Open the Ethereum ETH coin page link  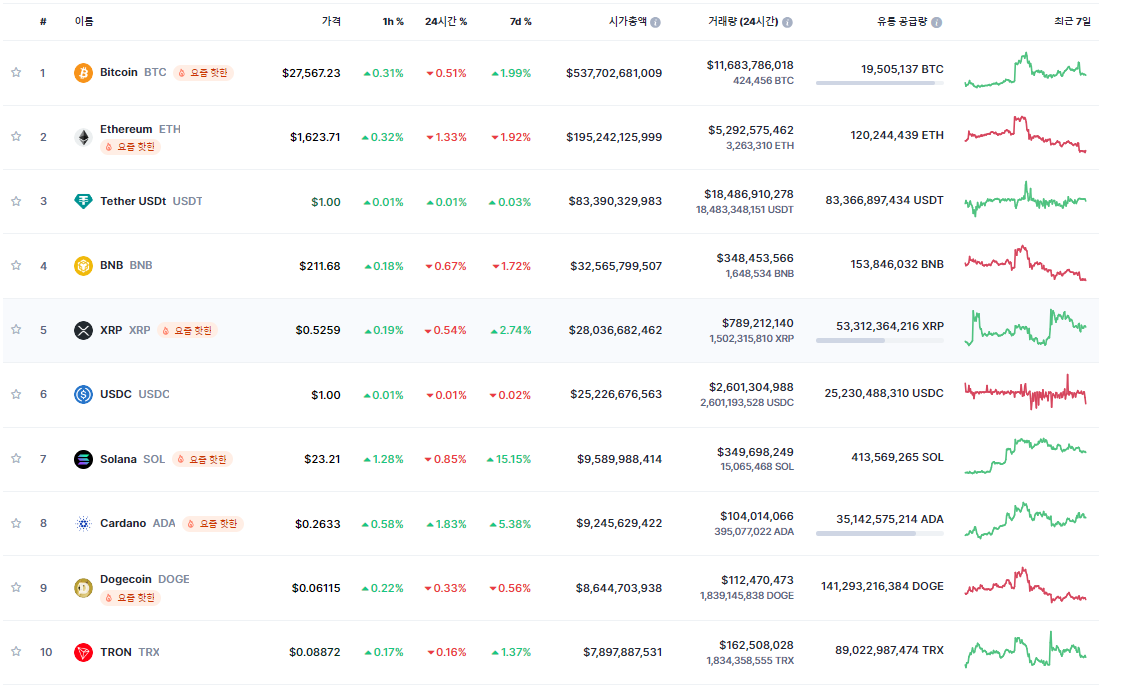[x=140, y=129]
